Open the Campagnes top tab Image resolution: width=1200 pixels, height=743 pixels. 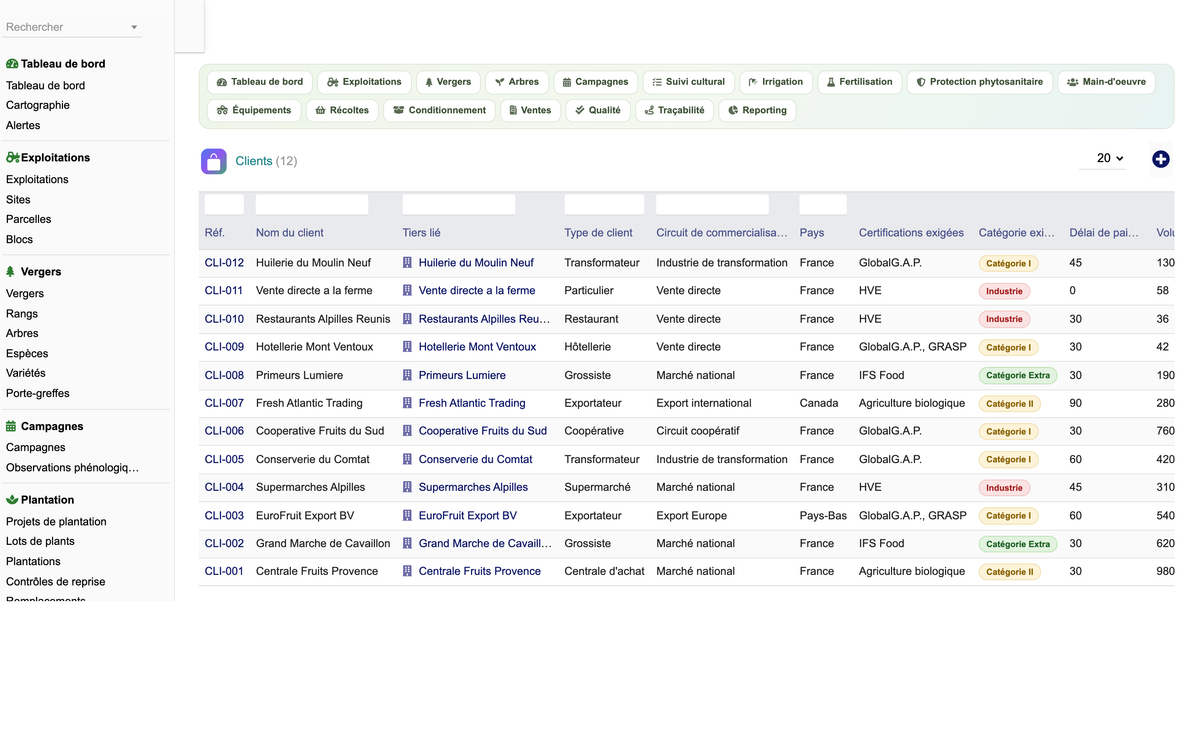pos(595,82)
